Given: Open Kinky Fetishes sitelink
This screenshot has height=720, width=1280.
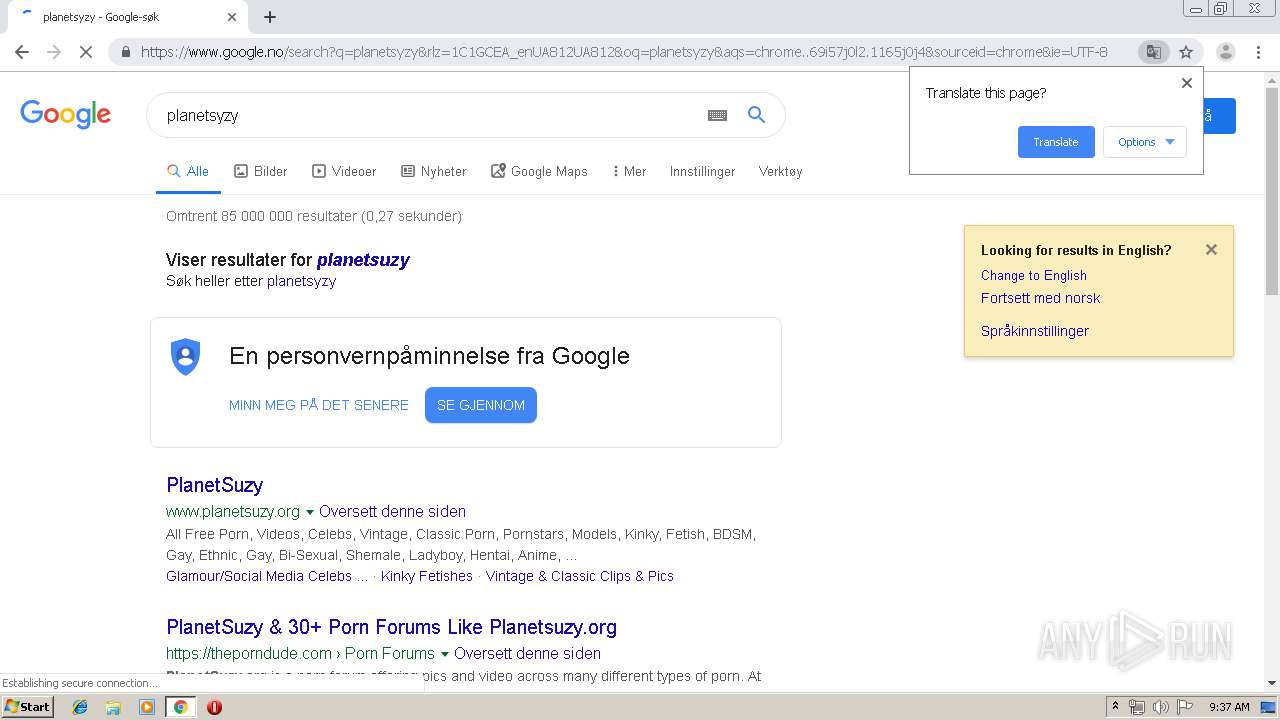Looking at the screenshot, I should (427, 576).
